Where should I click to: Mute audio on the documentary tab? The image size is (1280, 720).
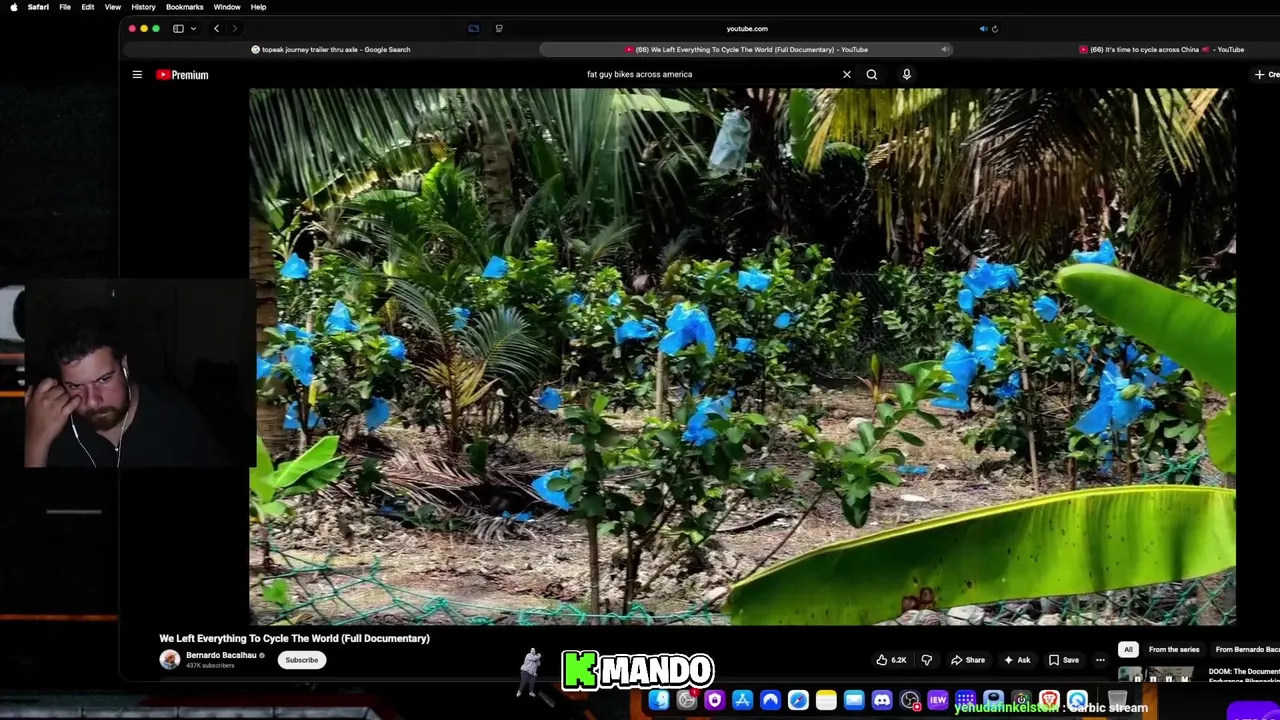[945, 49]
